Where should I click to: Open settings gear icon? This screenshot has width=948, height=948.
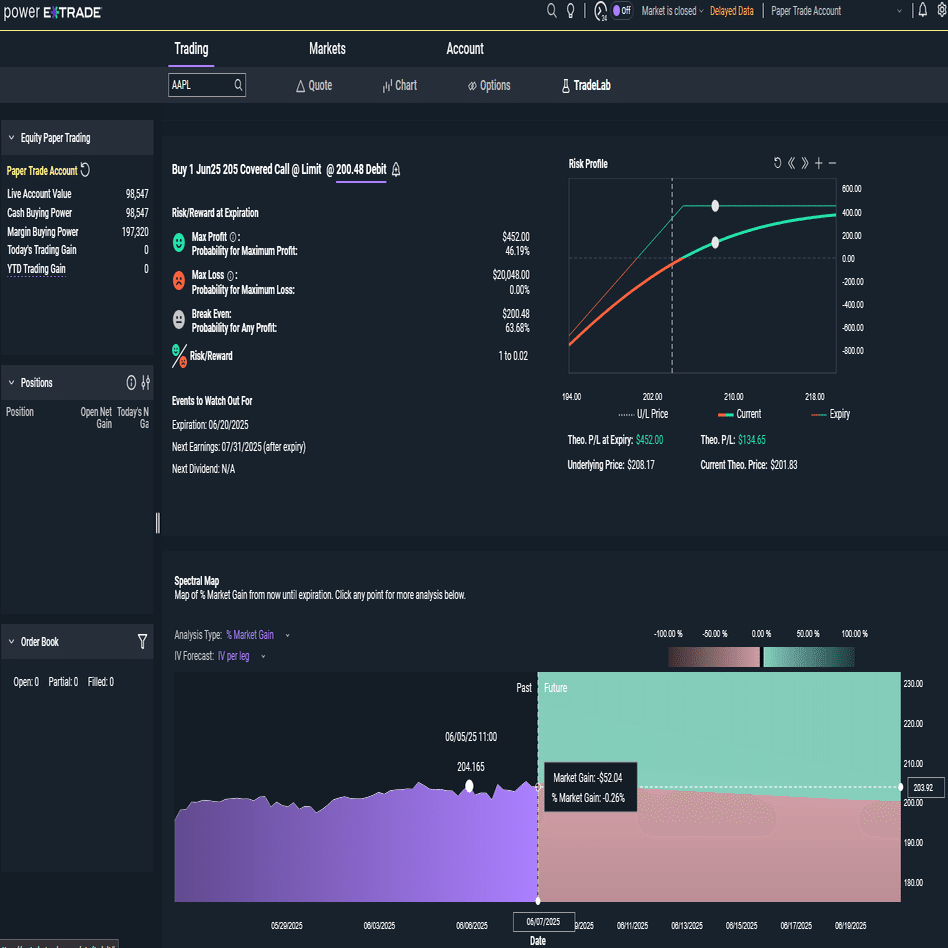tap(943, 10)
